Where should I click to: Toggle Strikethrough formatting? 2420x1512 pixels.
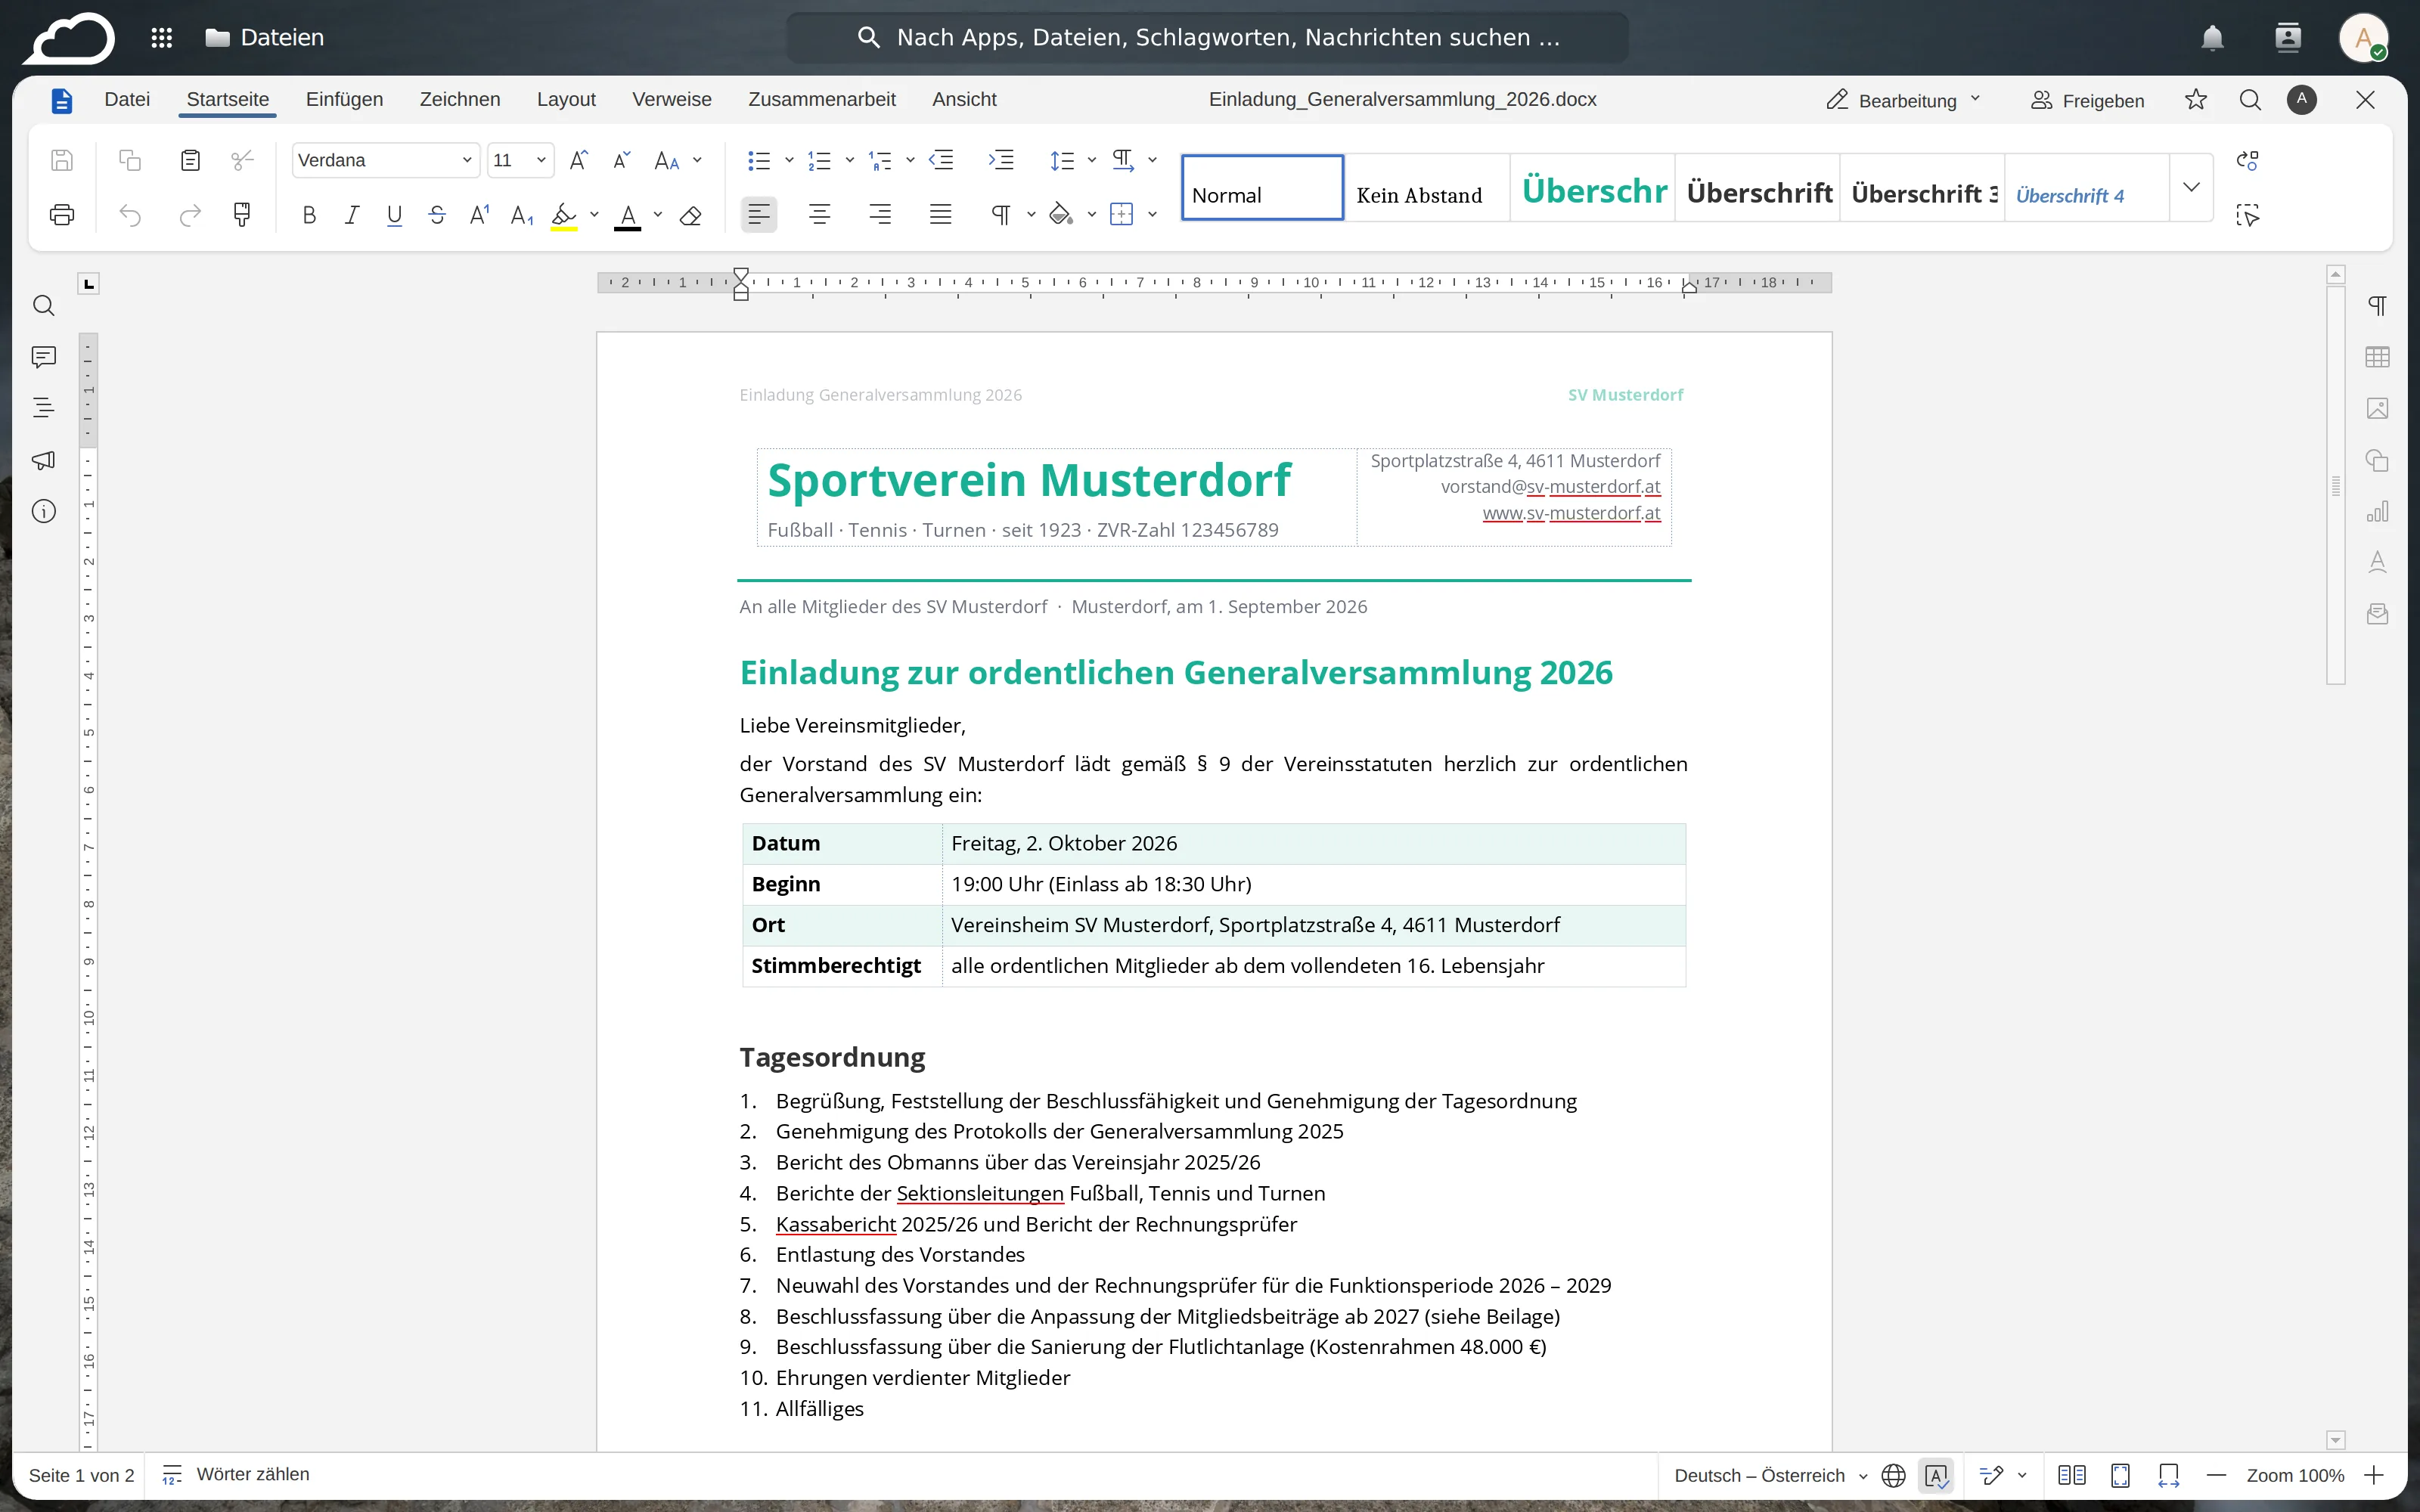(437, 215)
